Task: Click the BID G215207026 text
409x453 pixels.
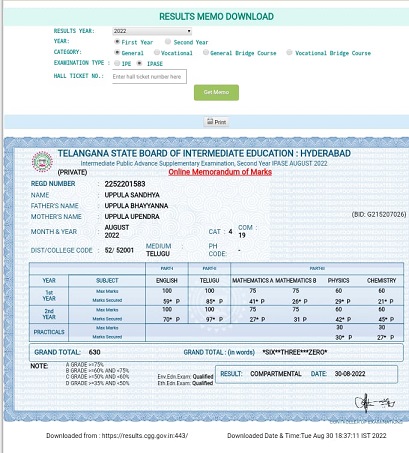Action: click(x=379, y=214)
